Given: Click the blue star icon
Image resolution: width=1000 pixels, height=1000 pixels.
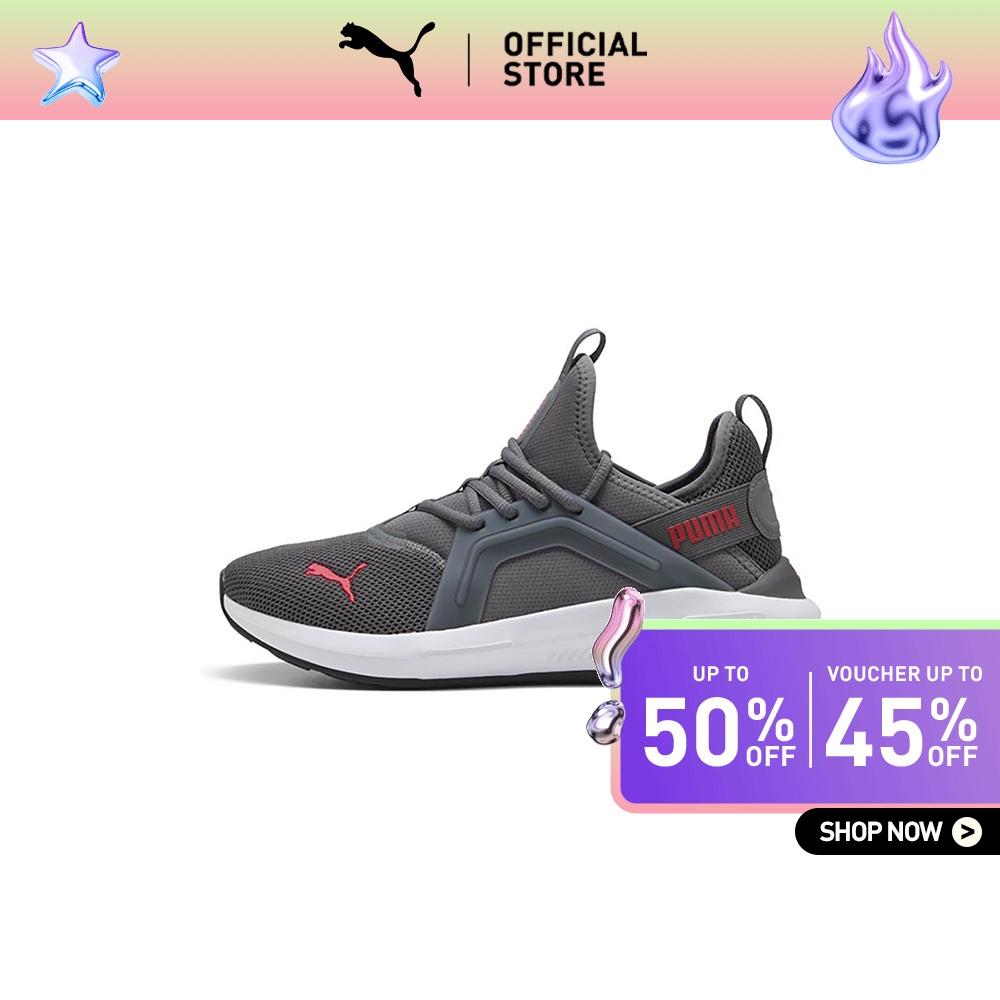Looking at the screenshot, I should (x=76, y=64).
